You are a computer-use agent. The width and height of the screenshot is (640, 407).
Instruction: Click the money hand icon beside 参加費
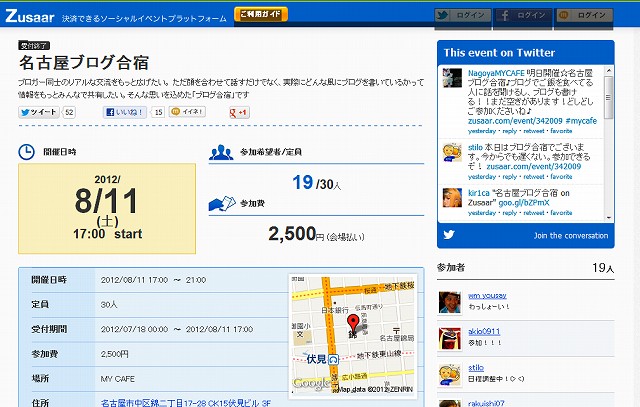[x=222, y=203]
